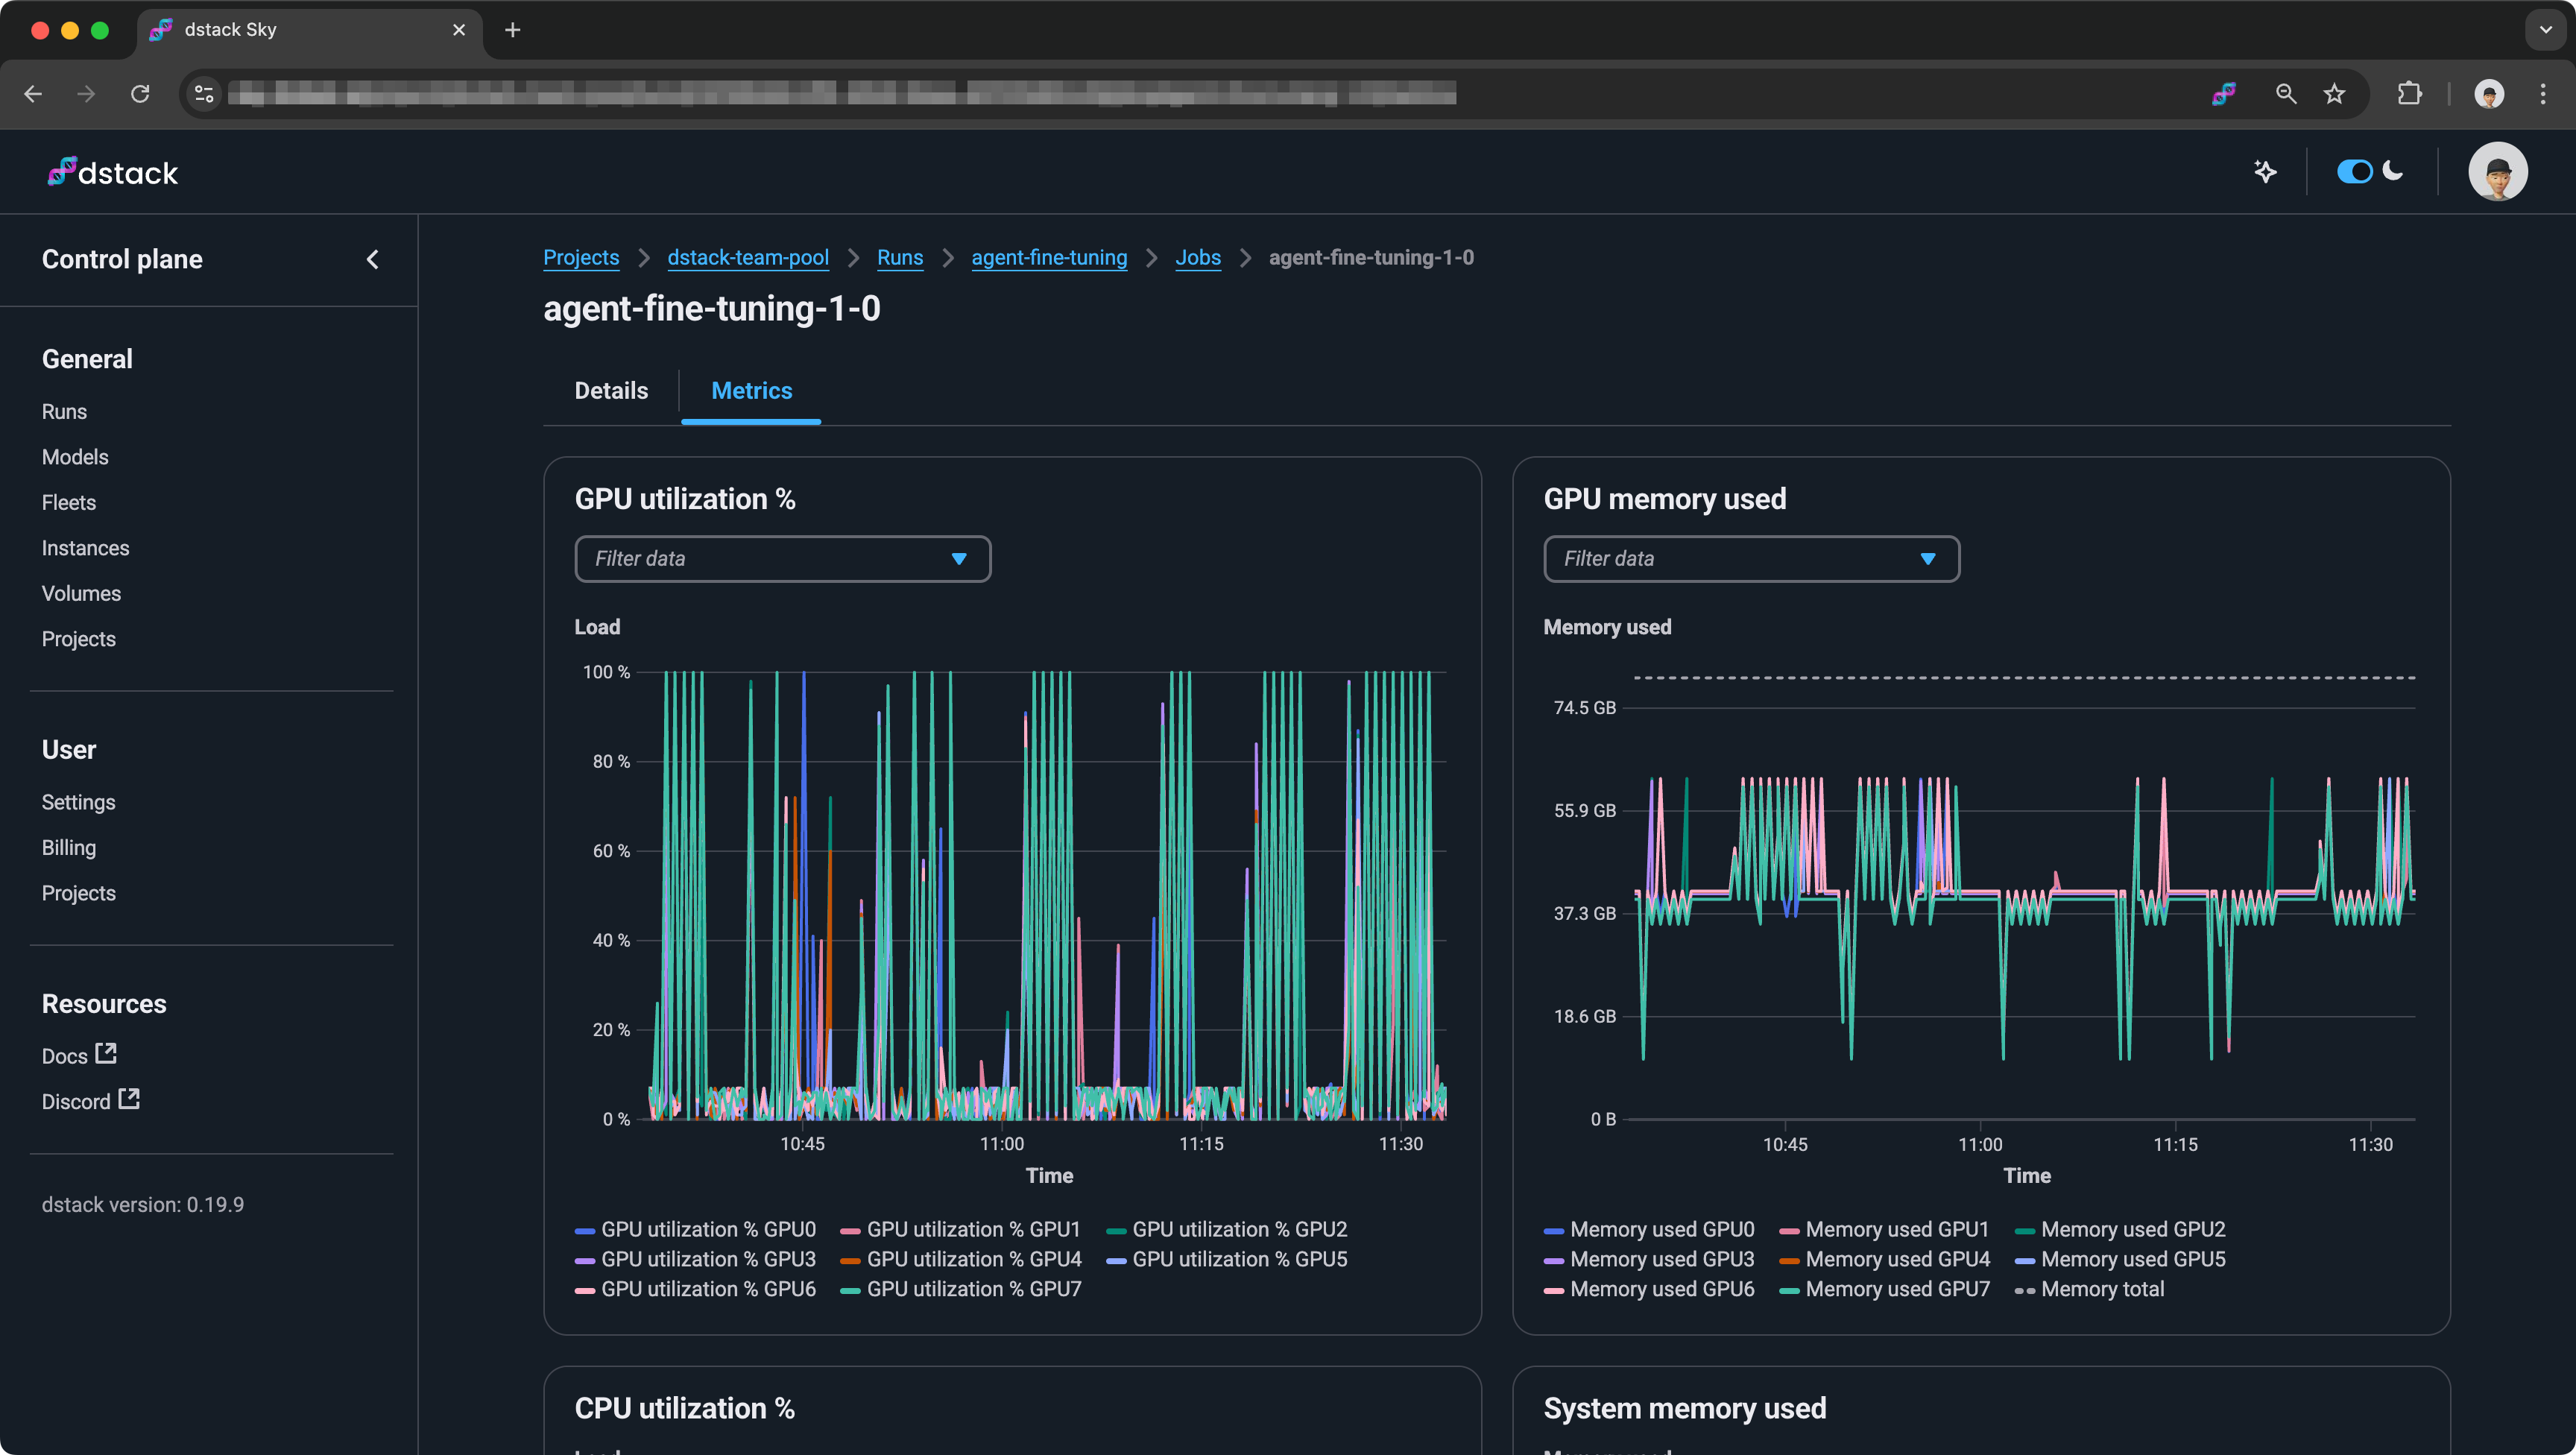This screenshot has height=1455, width=2576.
Task: Click agent-fine-tuning breadcrumb
Action: (x=1049, y=257)
